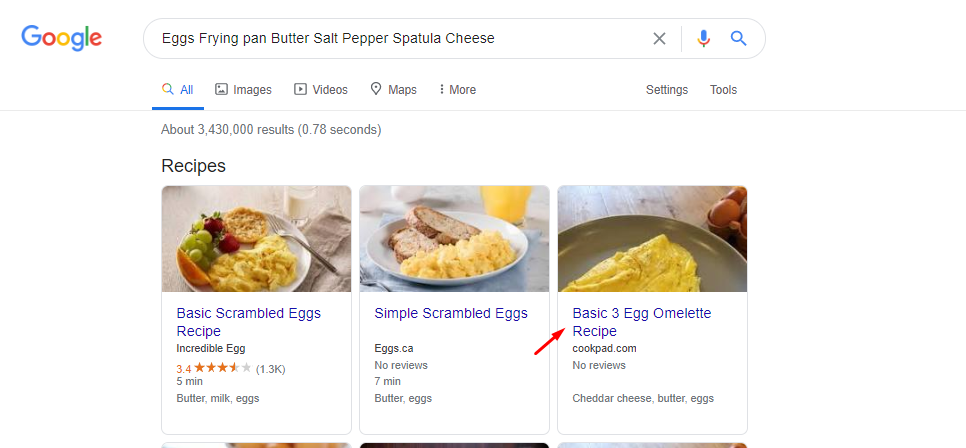
Task: Click the blue magnifier search button
Action: pos(738,39)
